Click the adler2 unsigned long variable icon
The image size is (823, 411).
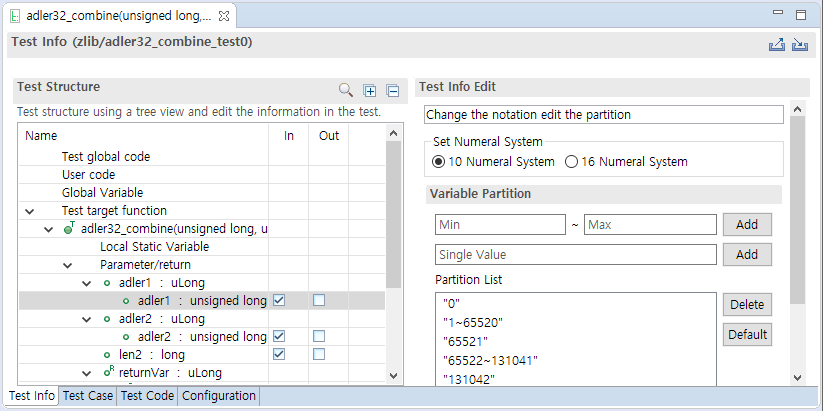[125, 336]
